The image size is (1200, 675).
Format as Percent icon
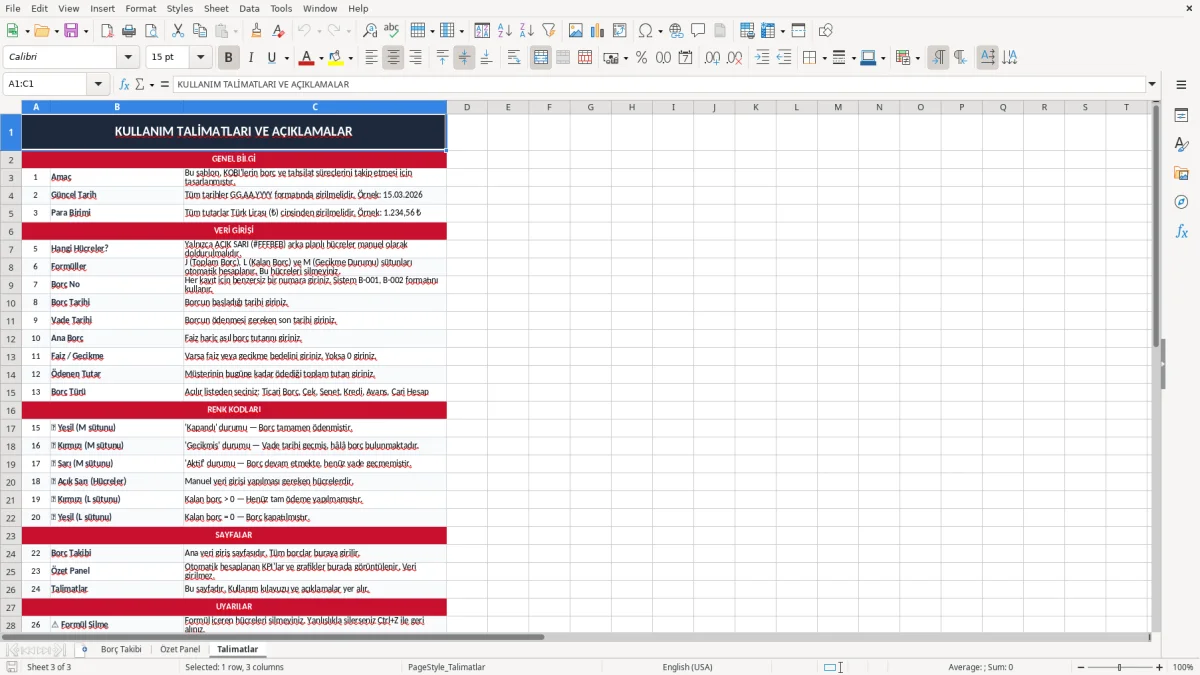(x=641, y=58)
